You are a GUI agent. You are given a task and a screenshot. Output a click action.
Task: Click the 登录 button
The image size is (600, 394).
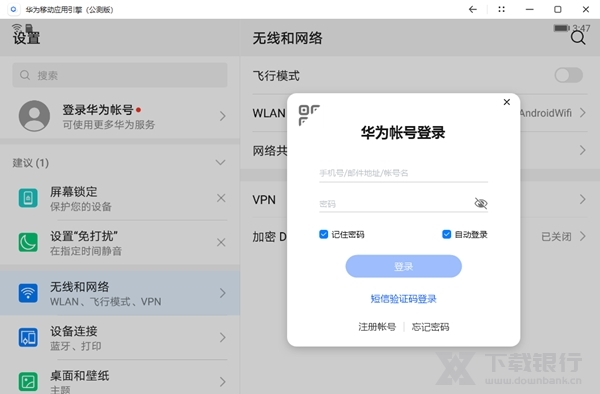pos(403,266)
